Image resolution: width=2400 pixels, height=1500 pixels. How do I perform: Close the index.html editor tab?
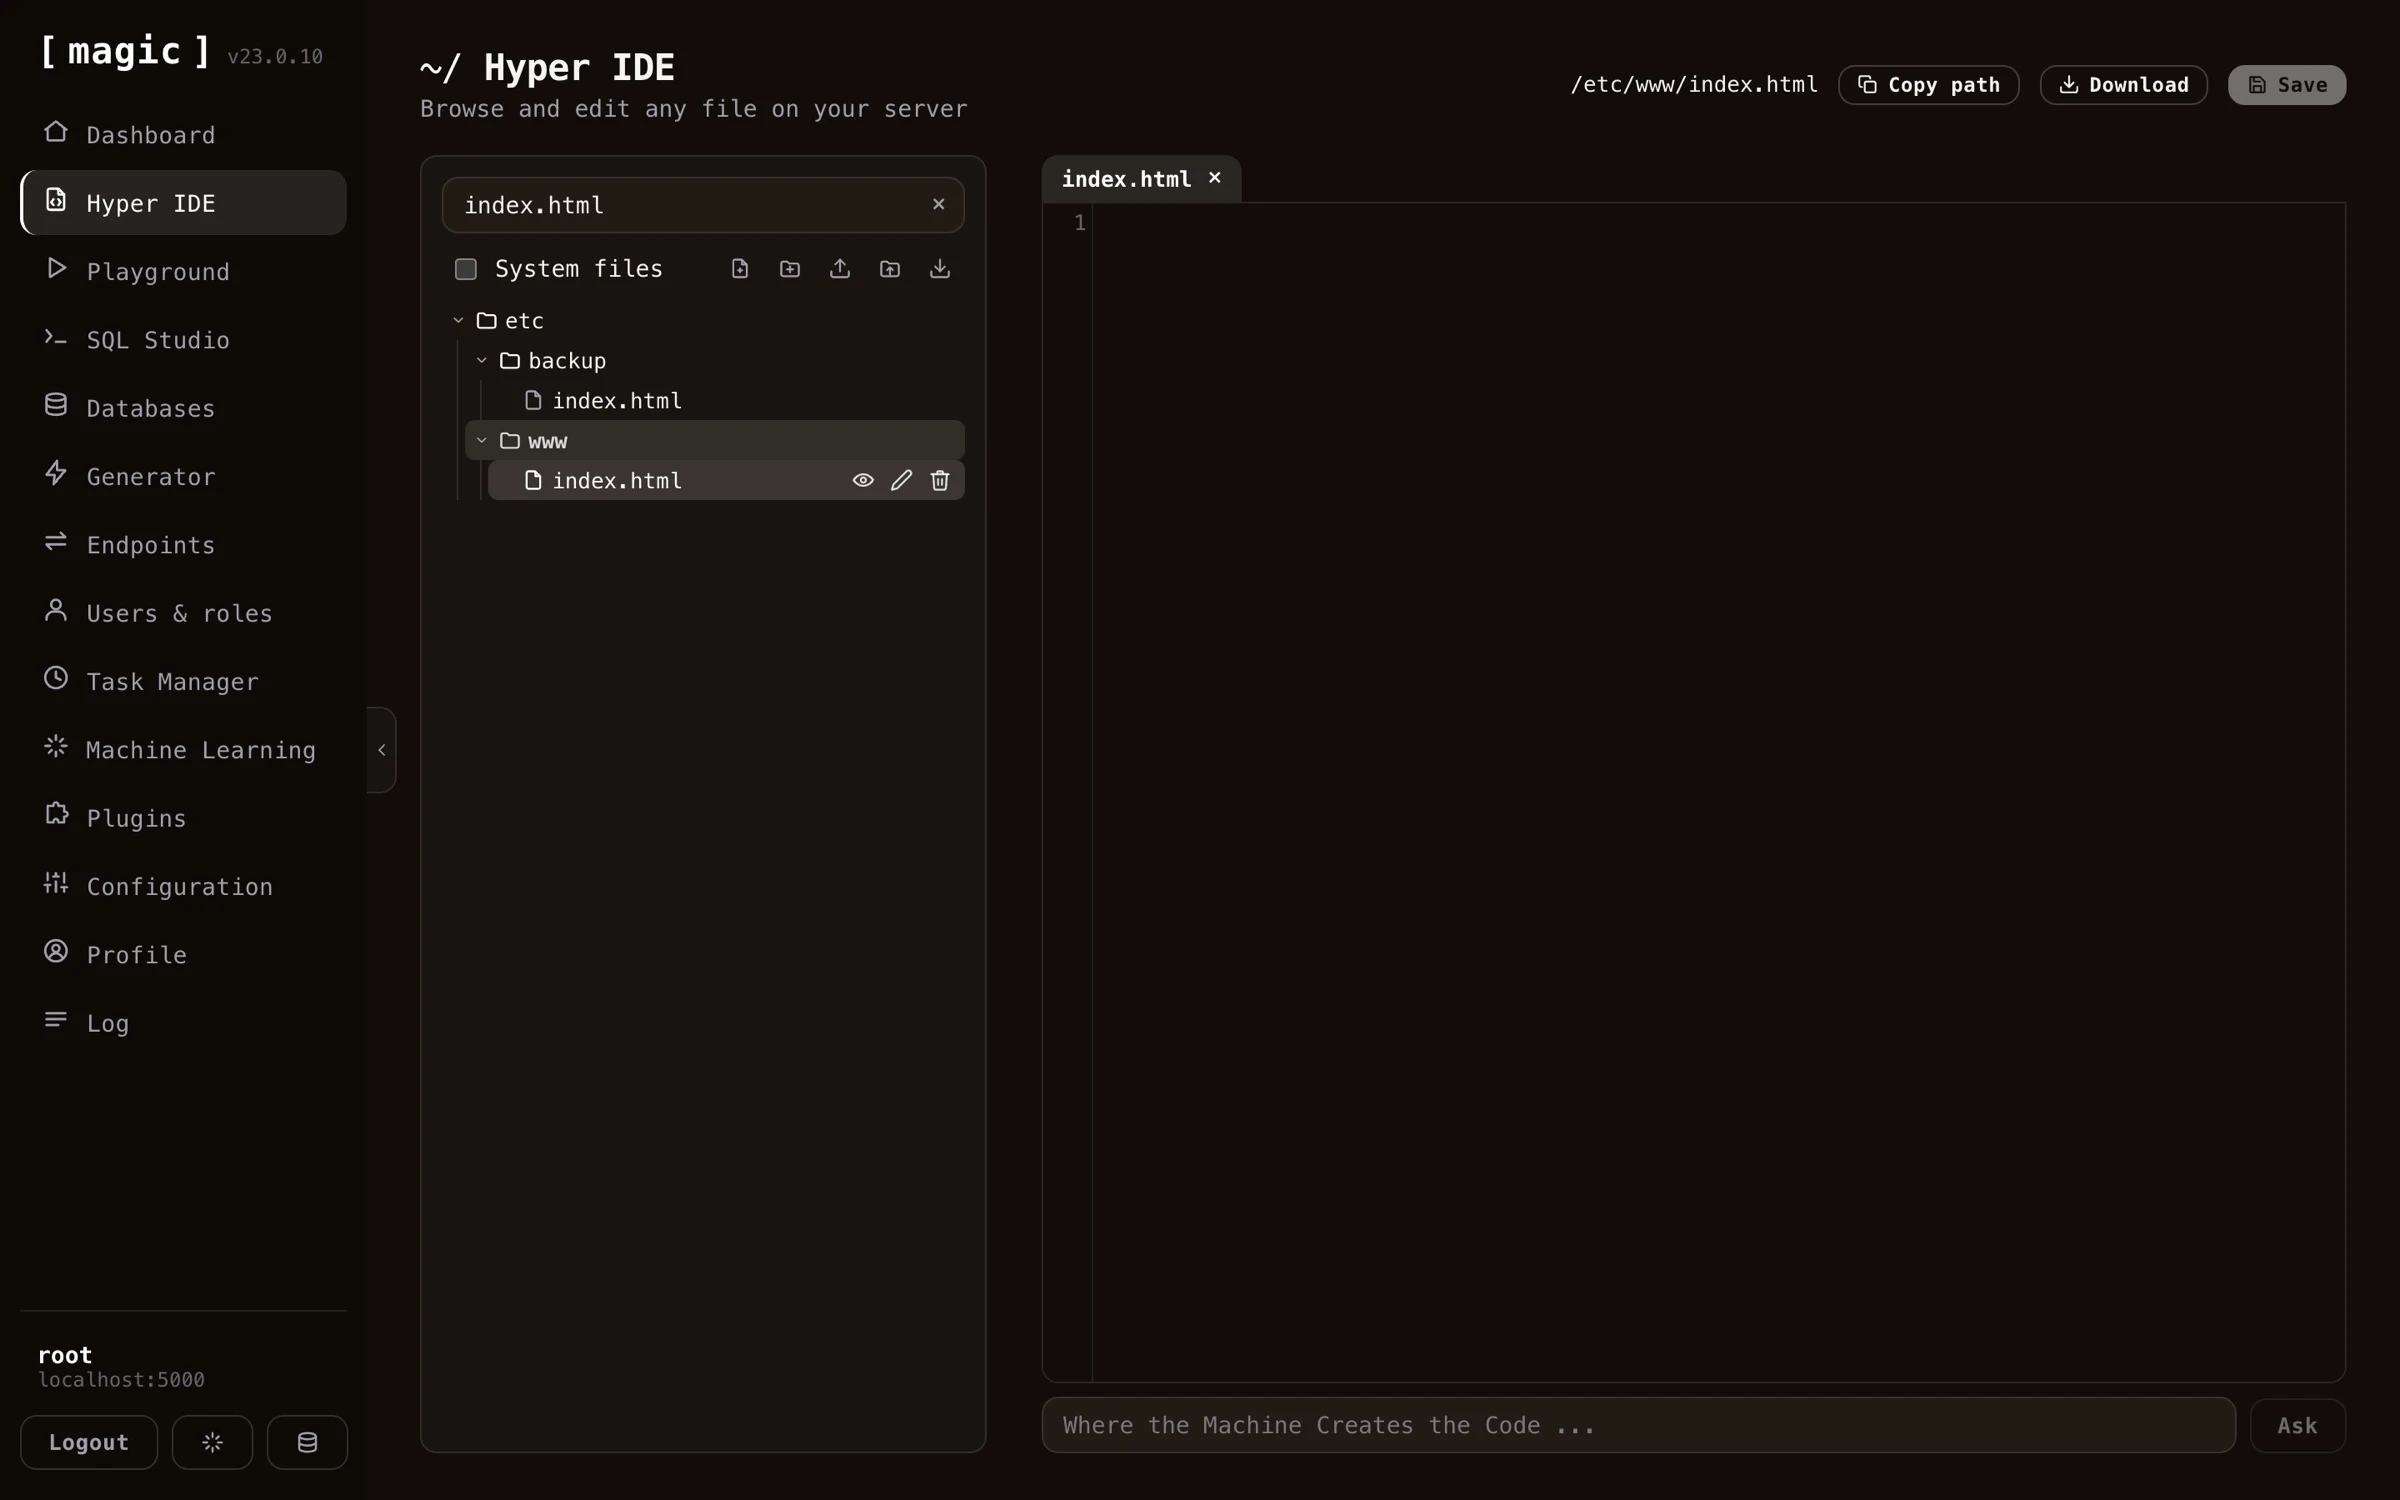pyautogui.click(x=1215, y=178)
